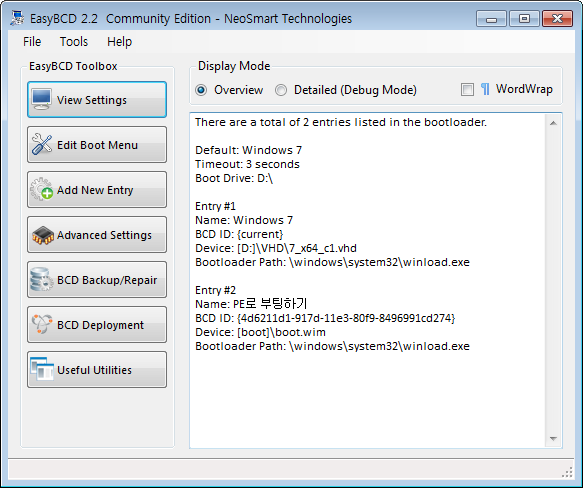Viewport: 583px width, 488px height.
Task: Click the Useful Utilities windows icon
Action: coord(42,369)
